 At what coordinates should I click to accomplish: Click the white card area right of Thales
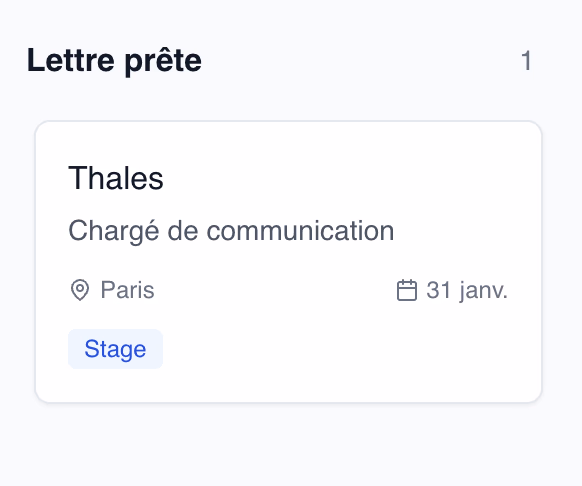coord(334,178)
